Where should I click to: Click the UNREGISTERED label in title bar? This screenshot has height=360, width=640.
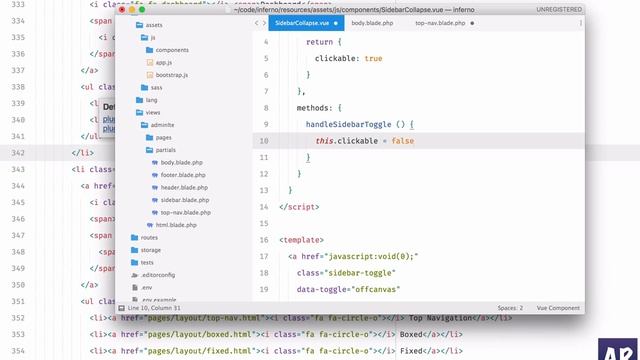(559, 9)
